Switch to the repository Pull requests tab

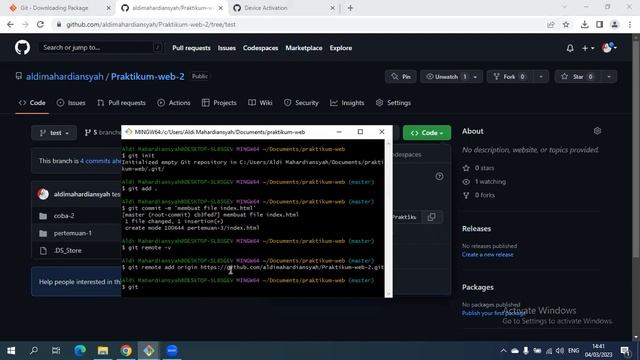(x=121, y=103)
